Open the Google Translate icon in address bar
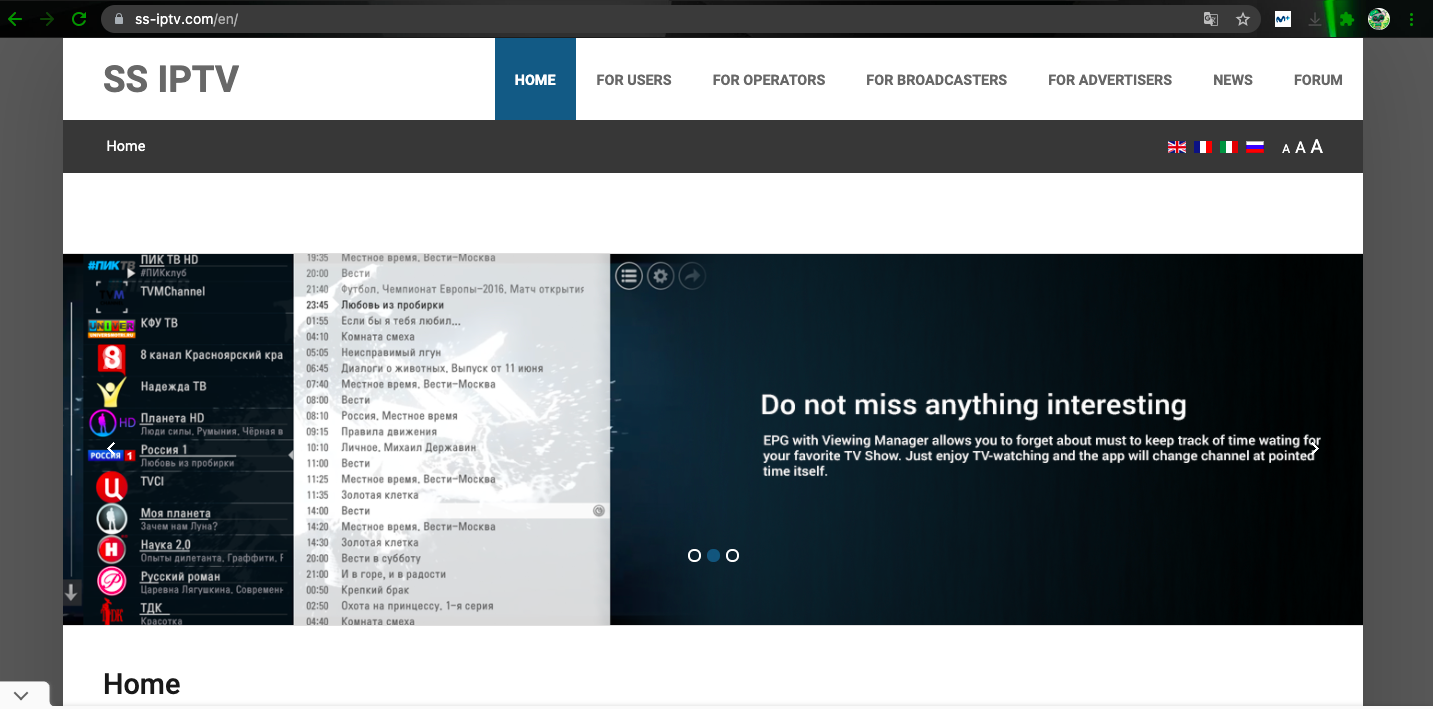The height and width of the screenshot is (709, 1433). pos(1211,19)
